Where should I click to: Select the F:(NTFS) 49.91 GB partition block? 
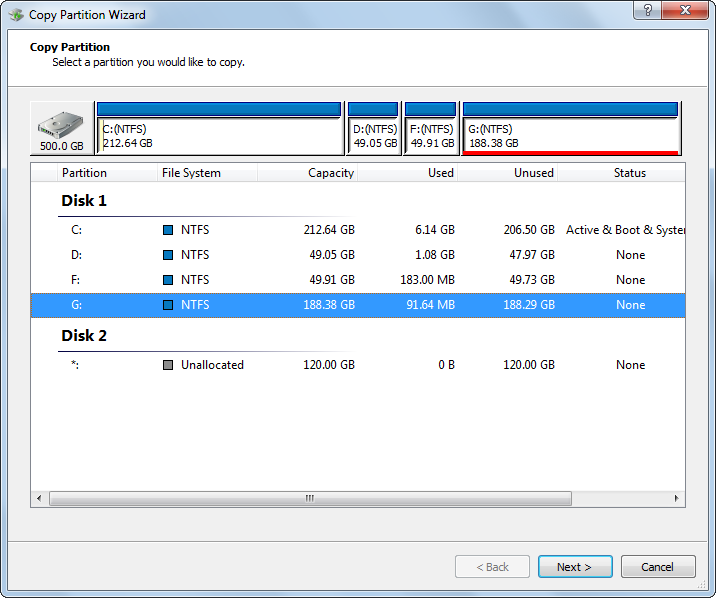tap(431, 128)
